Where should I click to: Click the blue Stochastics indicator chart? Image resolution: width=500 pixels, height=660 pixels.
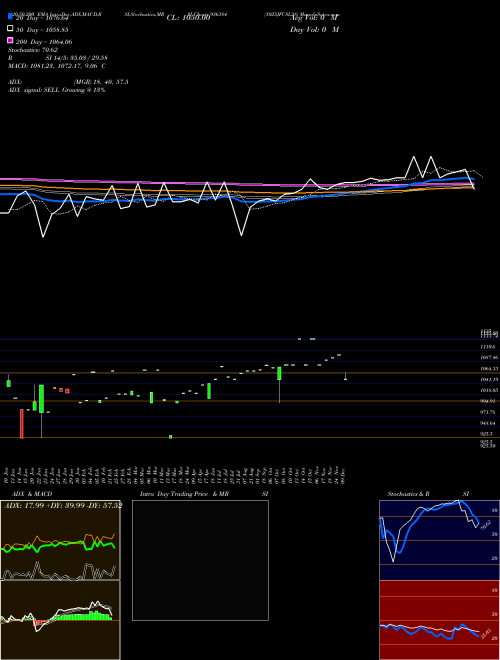coord(439,540)
